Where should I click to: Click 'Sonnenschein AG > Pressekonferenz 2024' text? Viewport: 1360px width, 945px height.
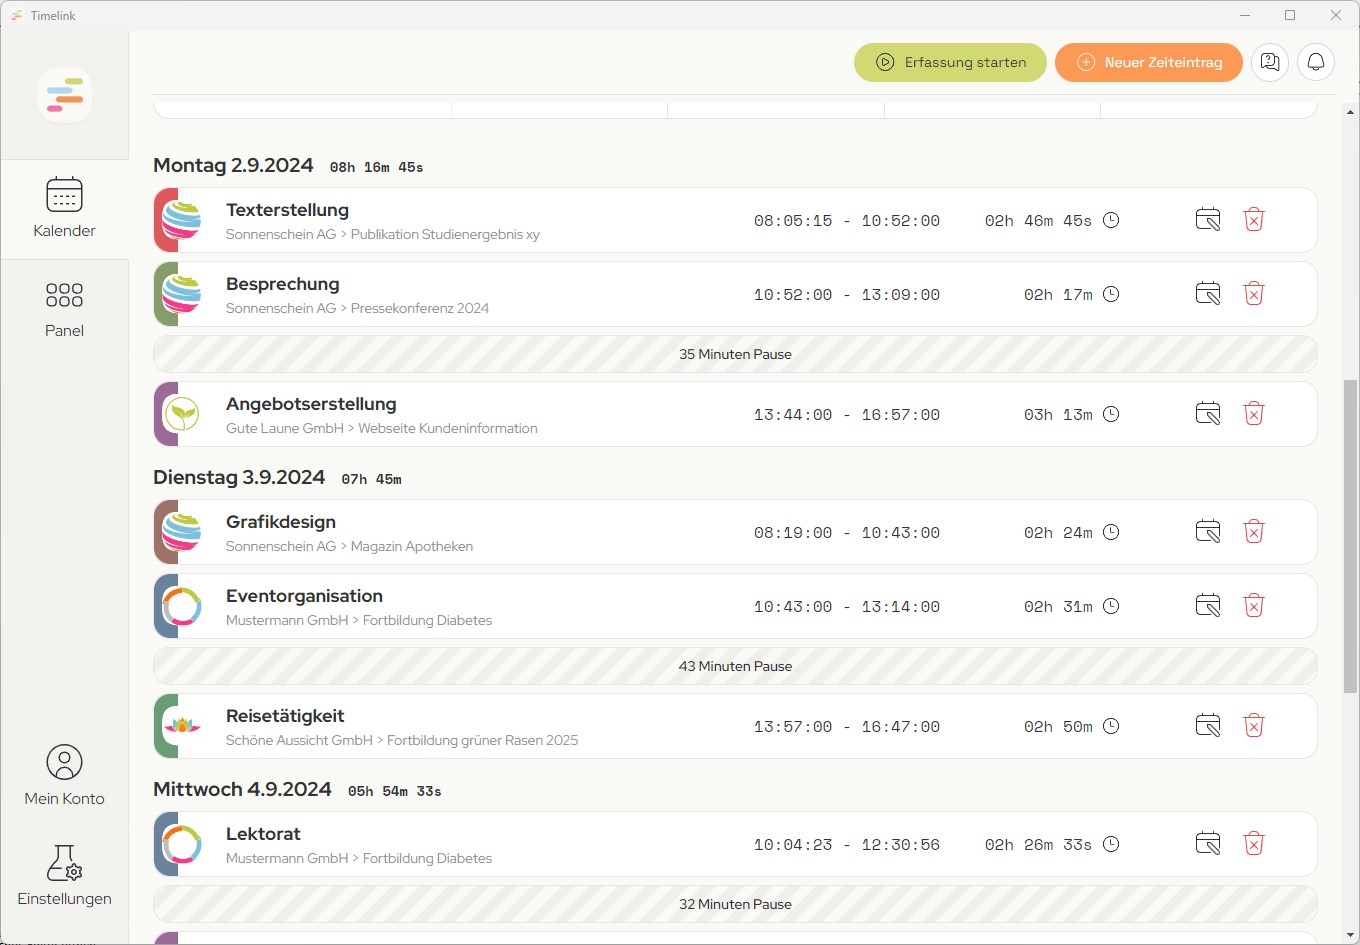pos(357,308)
